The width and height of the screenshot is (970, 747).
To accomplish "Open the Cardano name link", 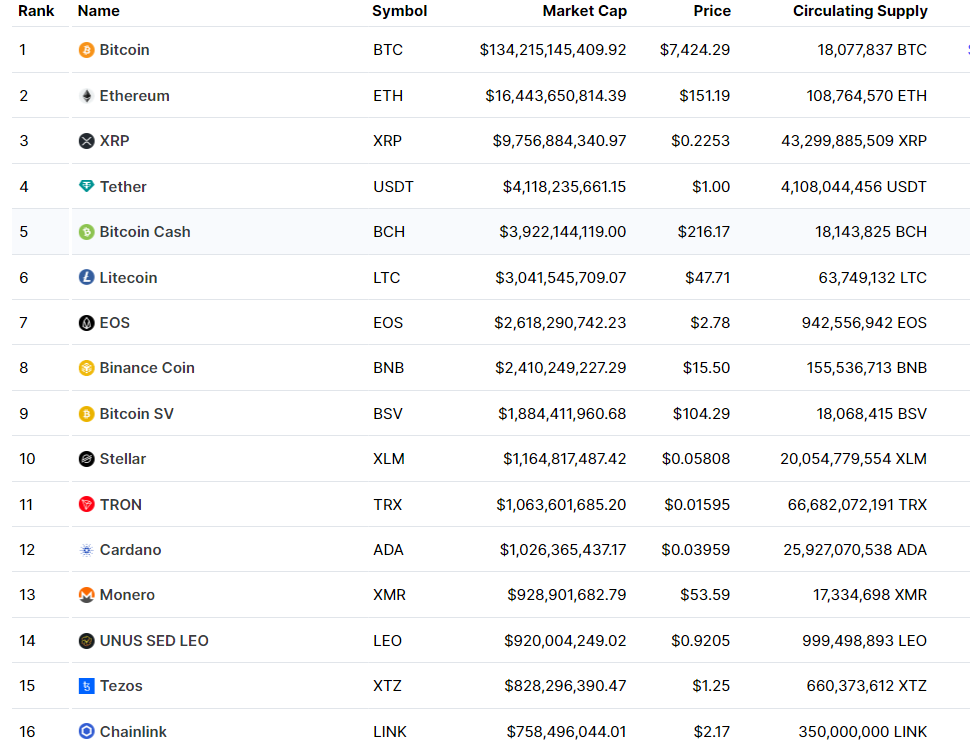I will (131, 550).
